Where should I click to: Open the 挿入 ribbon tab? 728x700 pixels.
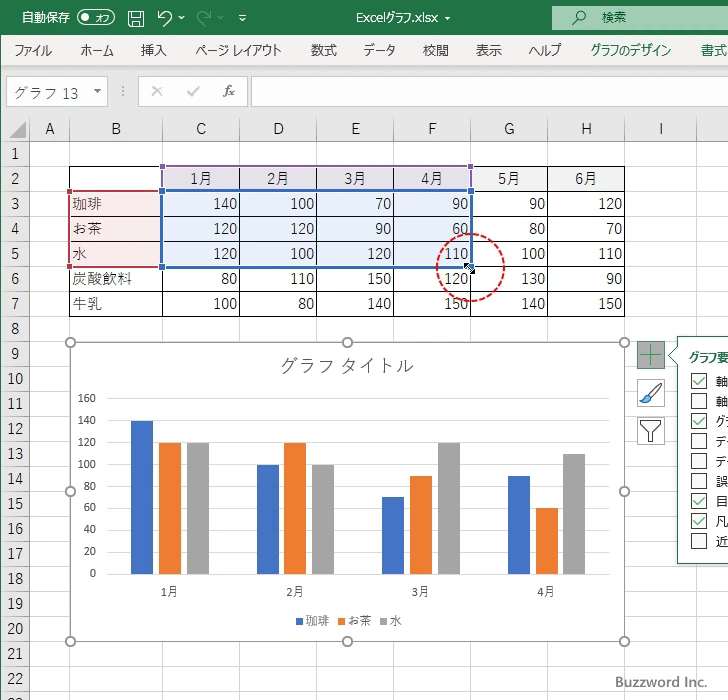(153, 50)
